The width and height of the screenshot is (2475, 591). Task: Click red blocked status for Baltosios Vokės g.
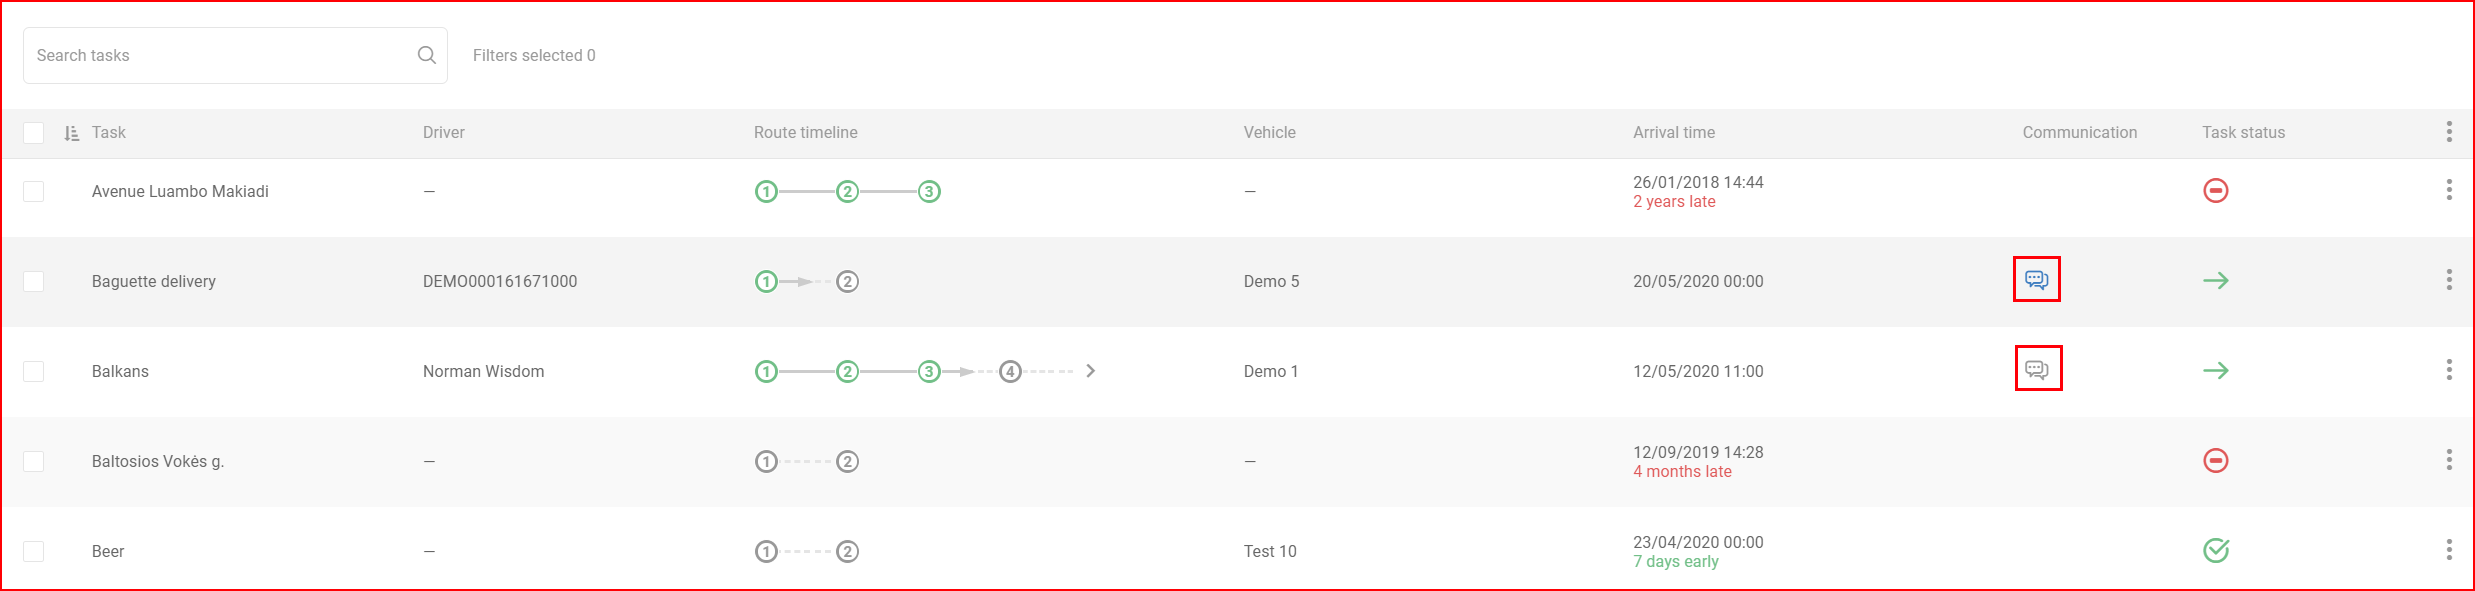[x=2216, y=460]
